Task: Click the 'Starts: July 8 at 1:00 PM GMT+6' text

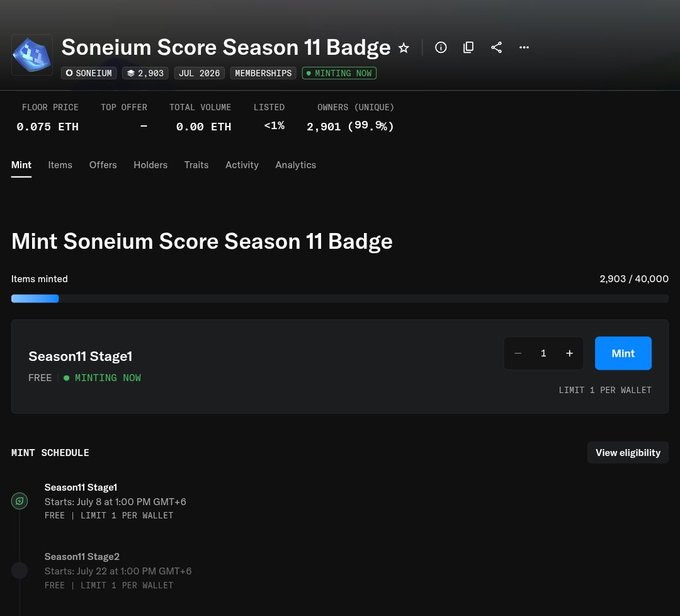Action: 115,502
